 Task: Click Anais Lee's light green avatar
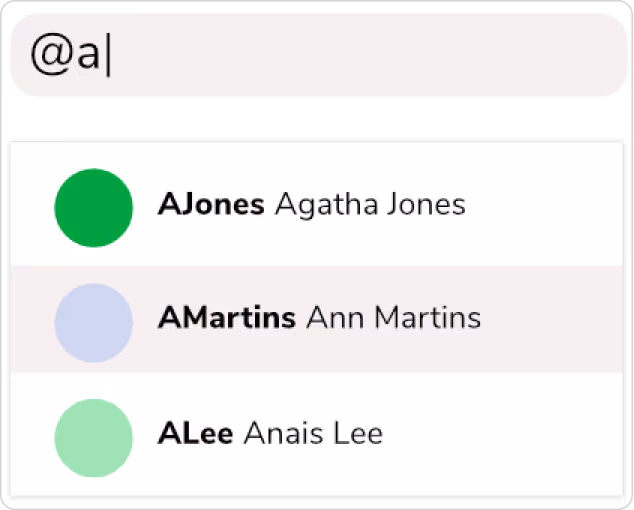[x=93, y=437]
